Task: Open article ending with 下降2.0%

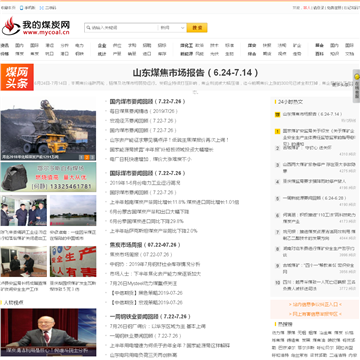Action: coord(154,231)
